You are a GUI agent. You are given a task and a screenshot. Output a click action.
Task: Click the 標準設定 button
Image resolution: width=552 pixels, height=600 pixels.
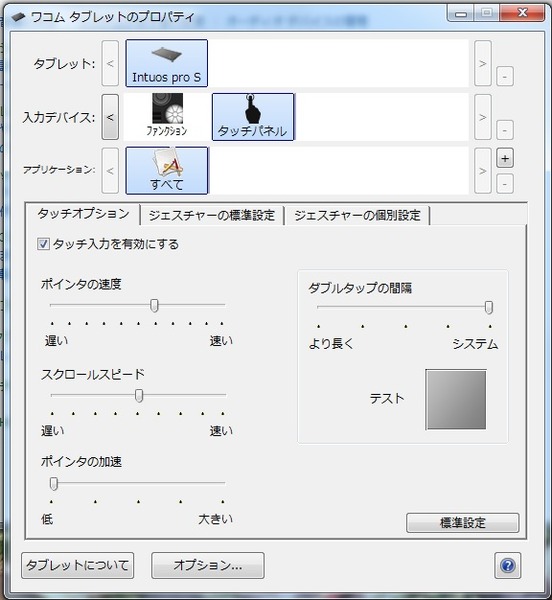tap(462, 523)
